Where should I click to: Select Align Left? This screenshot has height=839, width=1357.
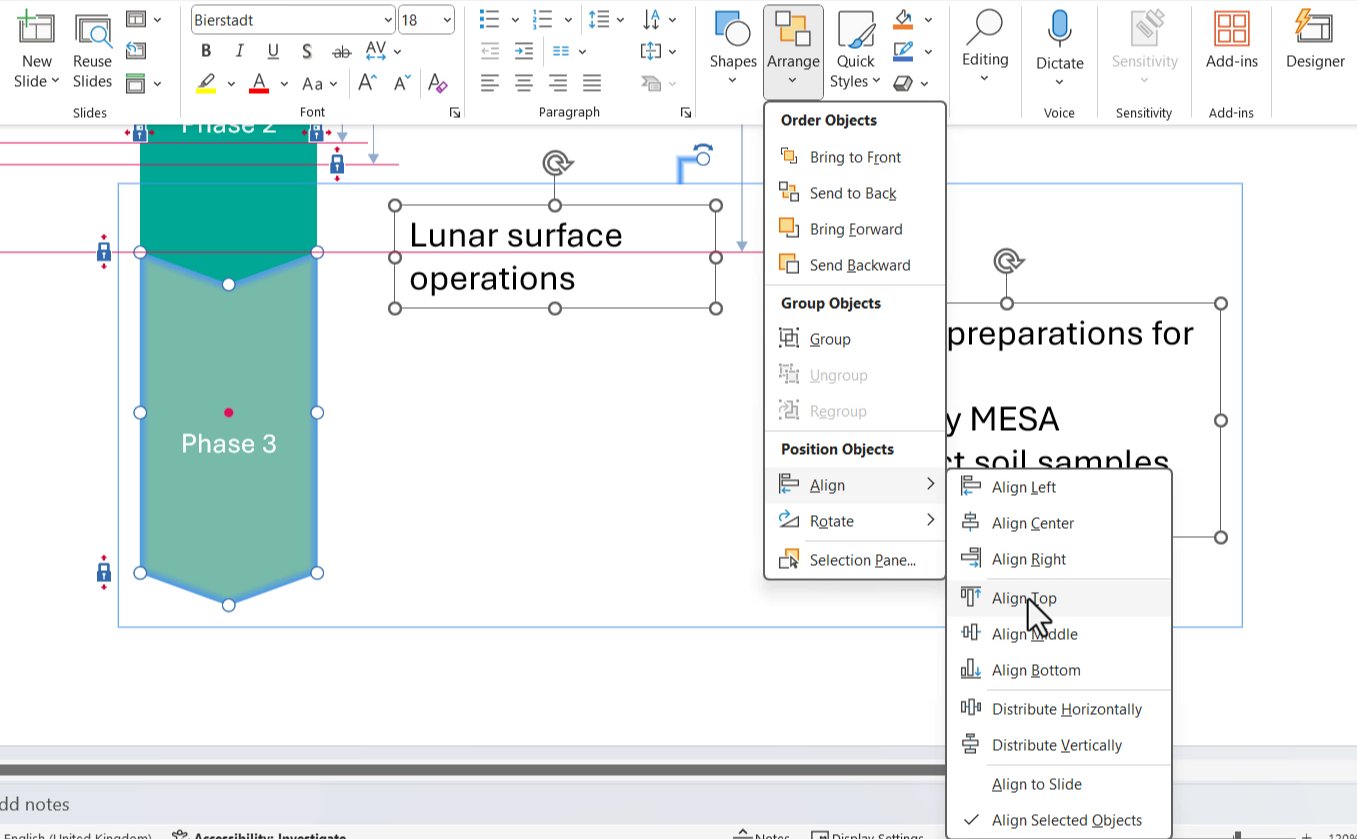pos(1059,487)
